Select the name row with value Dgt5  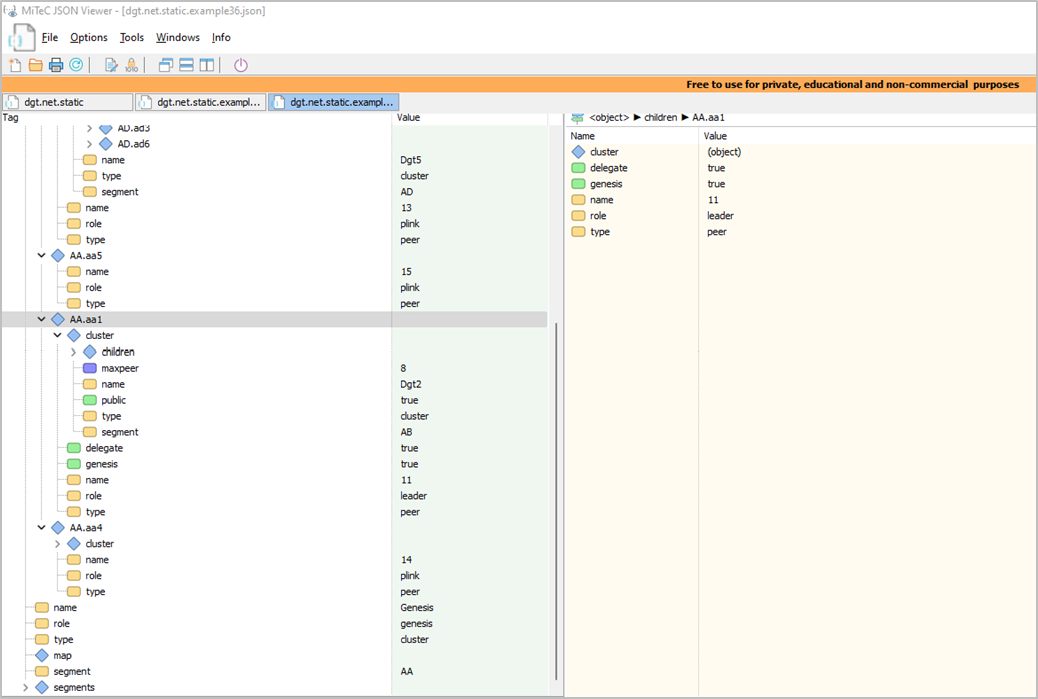274,160
